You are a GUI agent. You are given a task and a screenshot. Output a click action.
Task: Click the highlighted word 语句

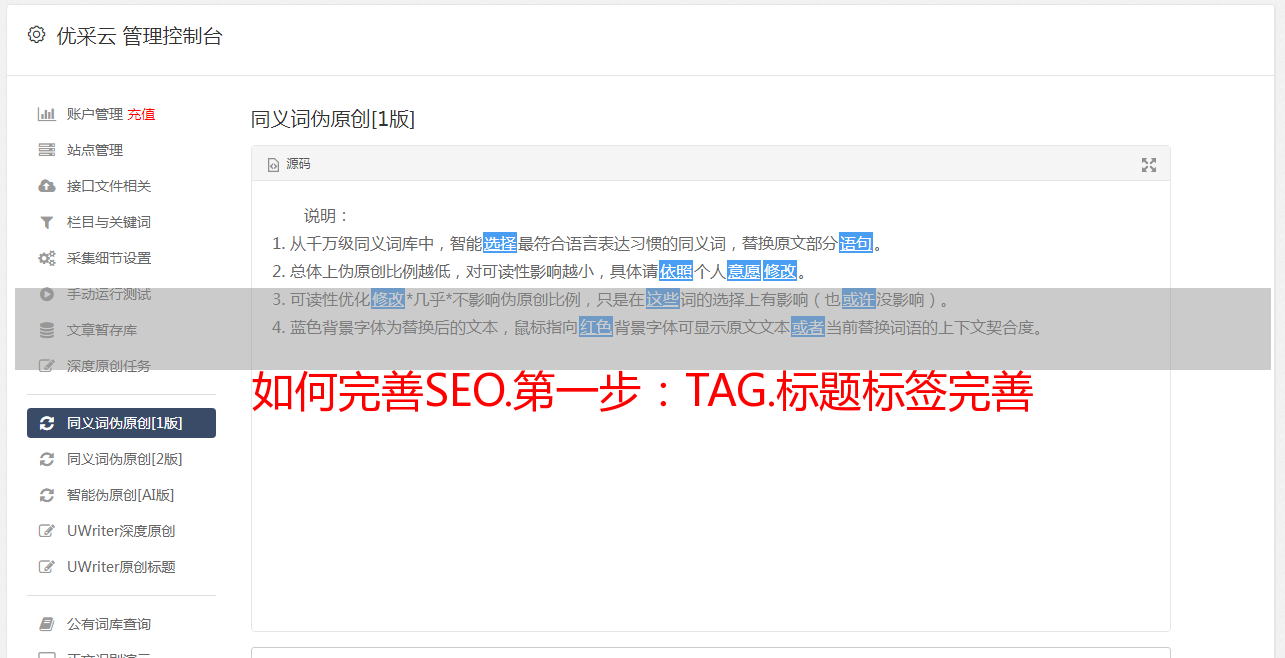856,243
